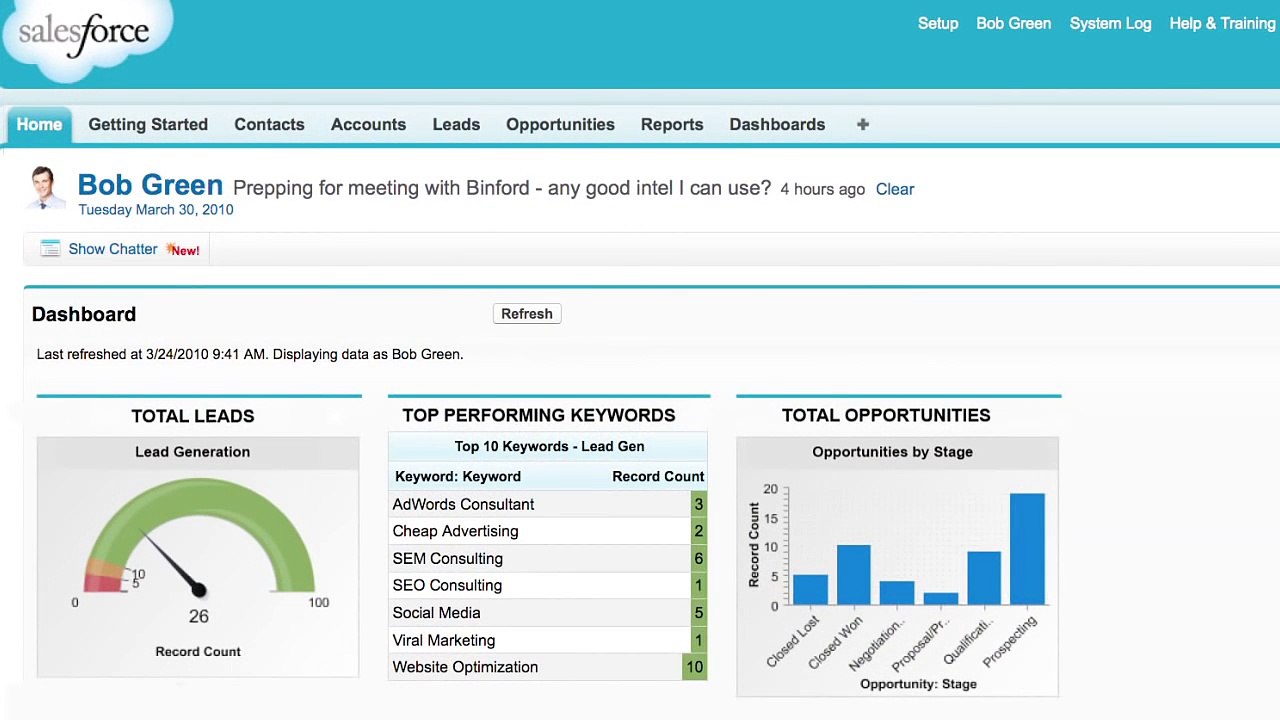This screenshot has height=720, width=1280.
Task: Click the gauge value 26
Action: click(x=198, y=616)
